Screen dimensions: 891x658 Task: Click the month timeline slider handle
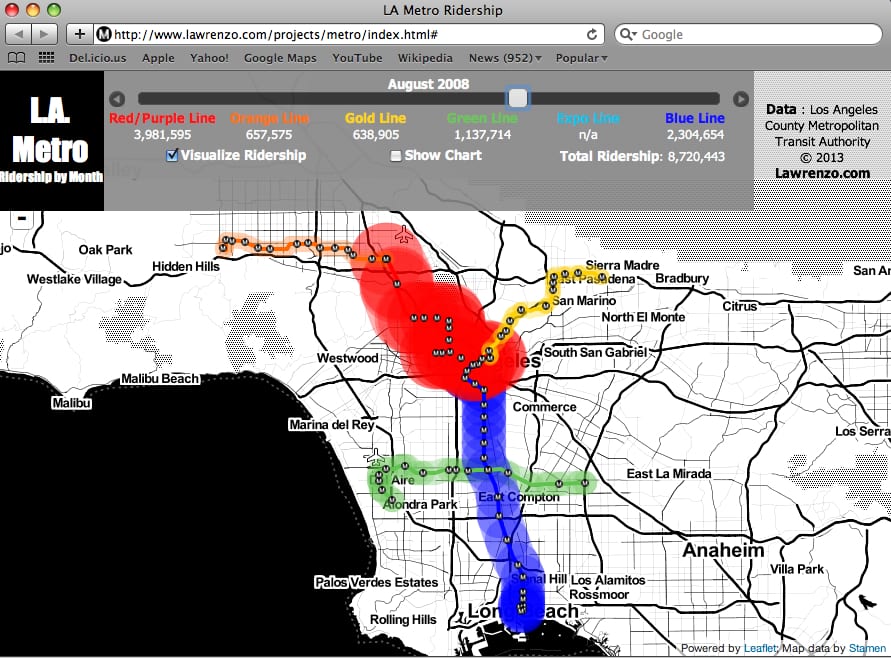(518, 98)
